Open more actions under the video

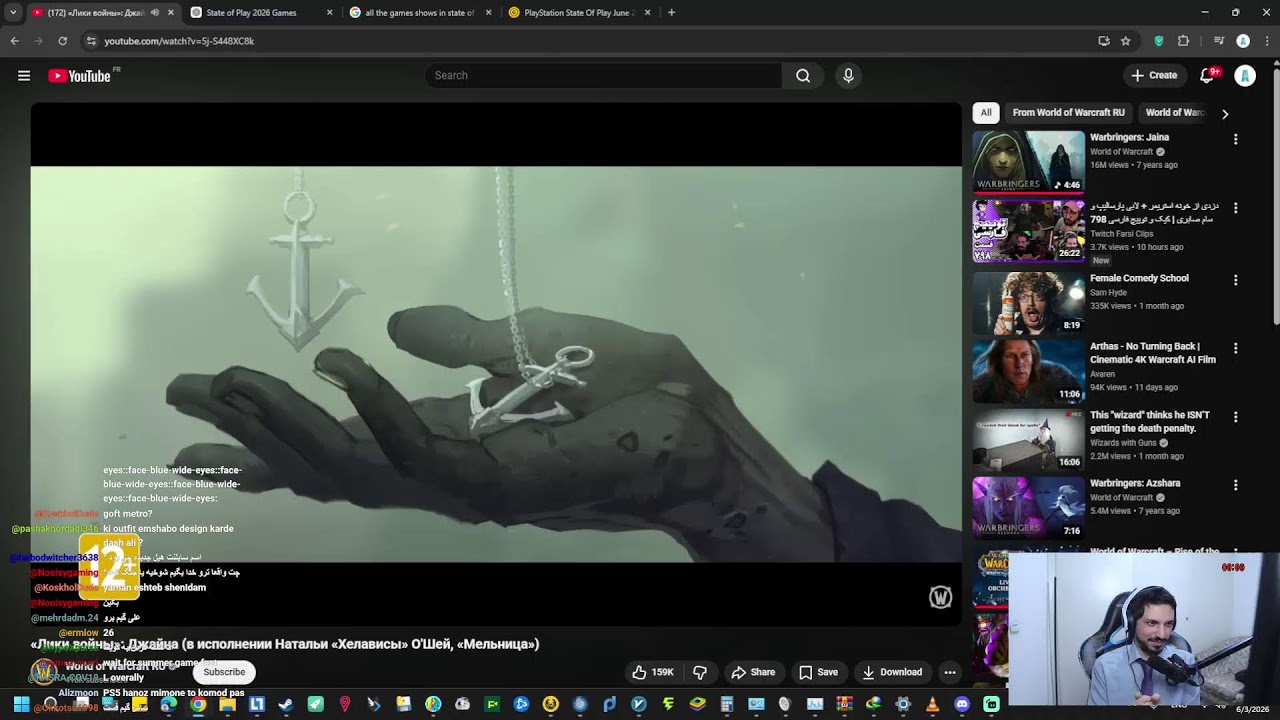(950, 672)
